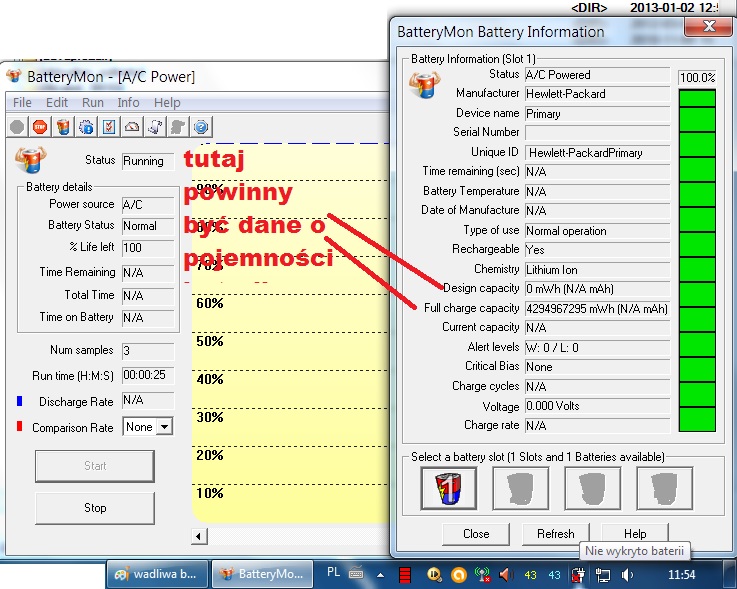737x589 pixels.
Task: Click the network monitor tray icon
Action: [602, 575]
